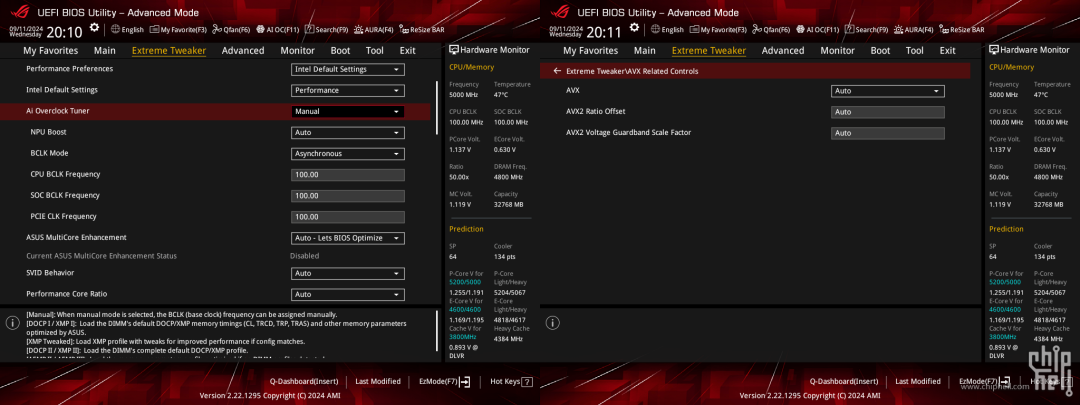This screenshot has width=1080, height=405.
Task: Launch Qfan(F6) control in right screen
Action: tap(771, 30)
